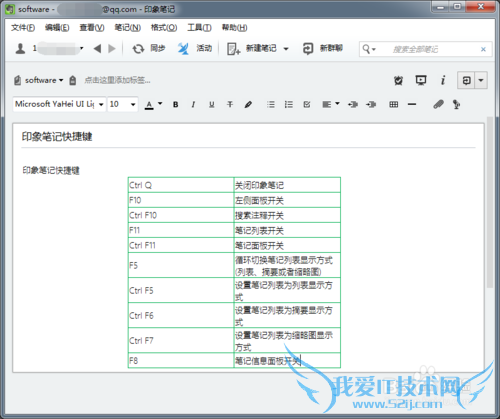This screenshot has height=419, width=500.
Task: Click the add tags field
Action: tap(117, 80)
